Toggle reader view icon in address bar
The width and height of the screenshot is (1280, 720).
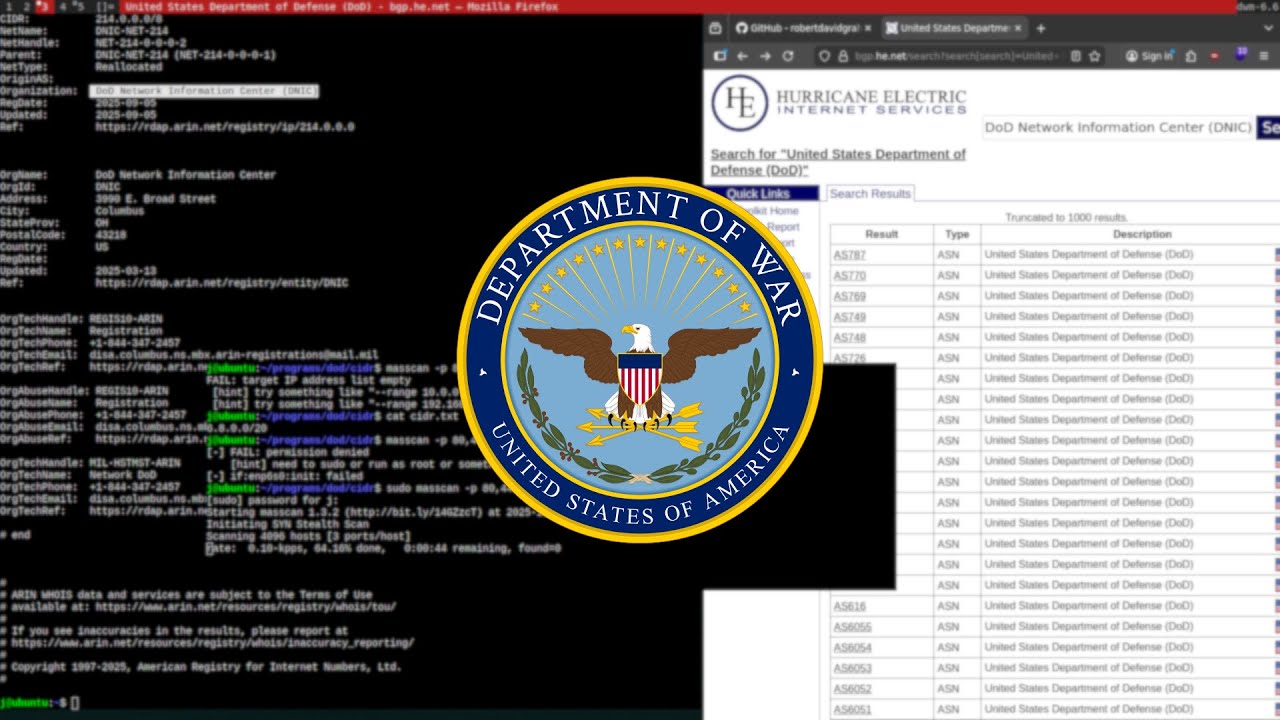(x=1076, y=56)
